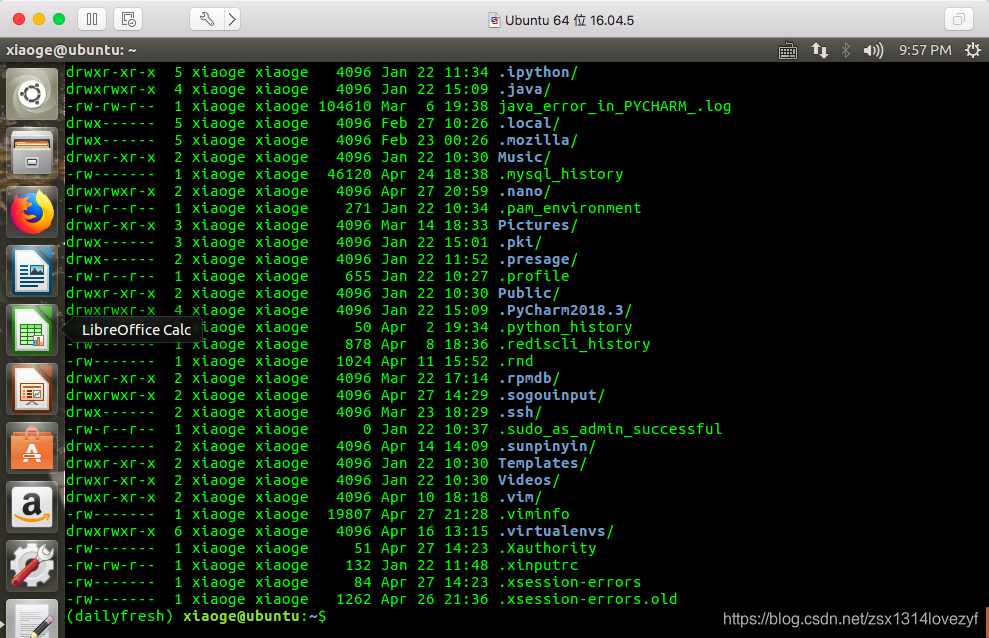Click the xiaoge@ubuntu: ~ panel title
This screenshot has width=989, height=638.
[71, 50]
